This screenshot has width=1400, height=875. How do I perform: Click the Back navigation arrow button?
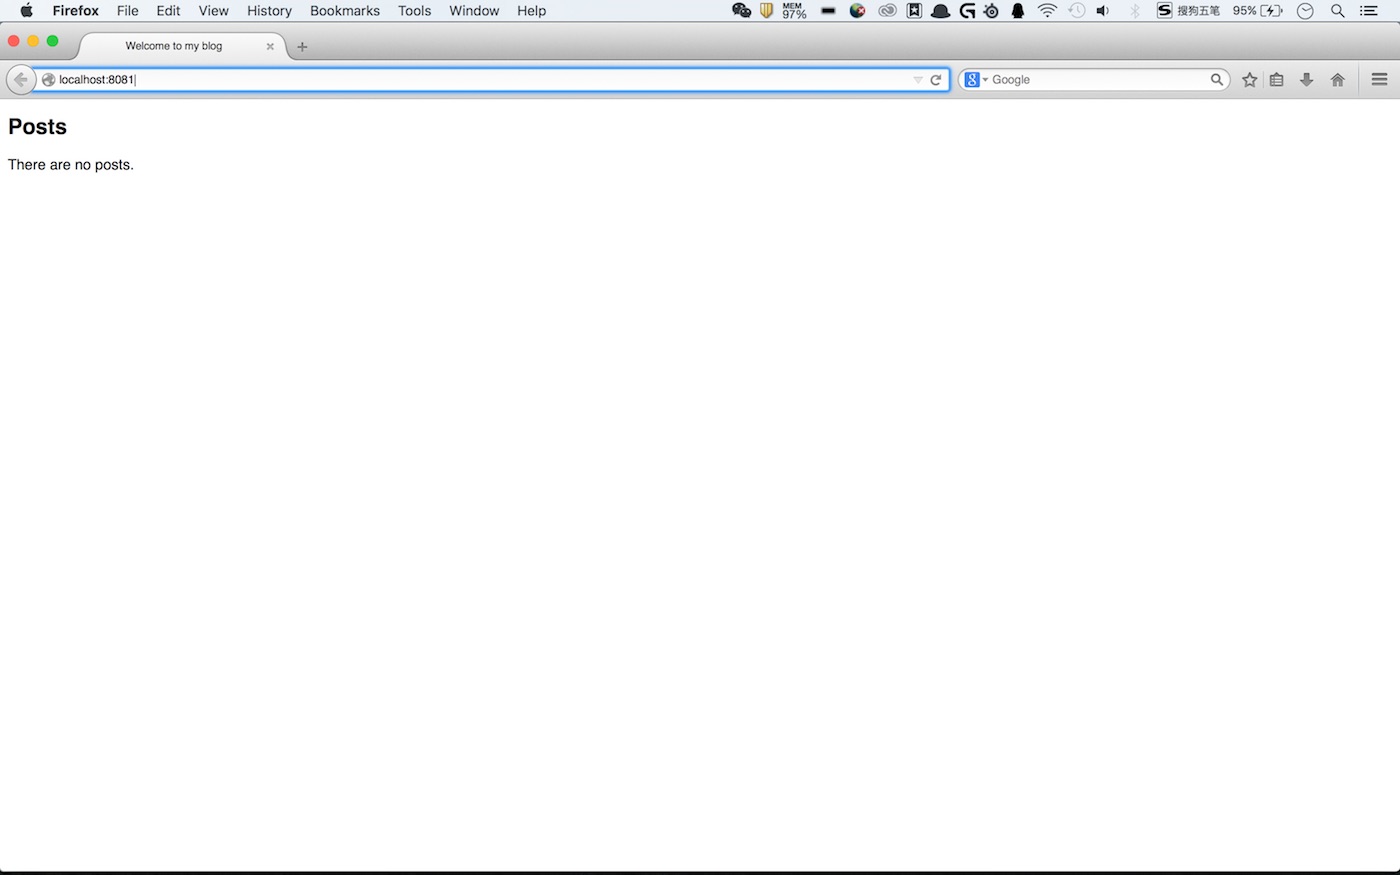20,80
